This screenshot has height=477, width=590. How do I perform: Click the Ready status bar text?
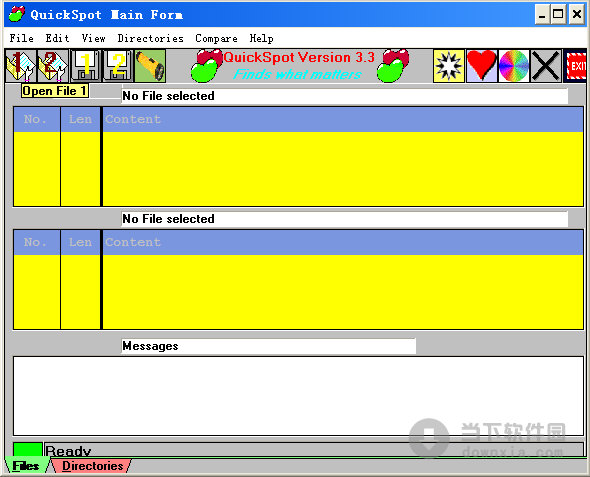point(68,451)
